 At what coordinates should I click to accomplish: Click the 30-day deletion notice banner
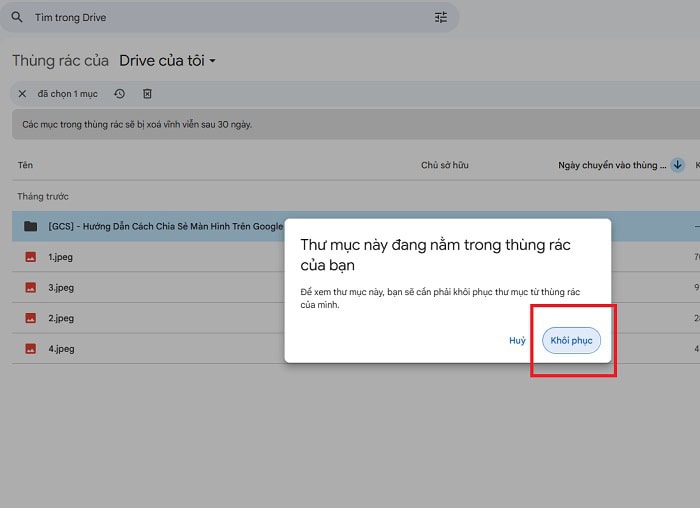point(356,125)
